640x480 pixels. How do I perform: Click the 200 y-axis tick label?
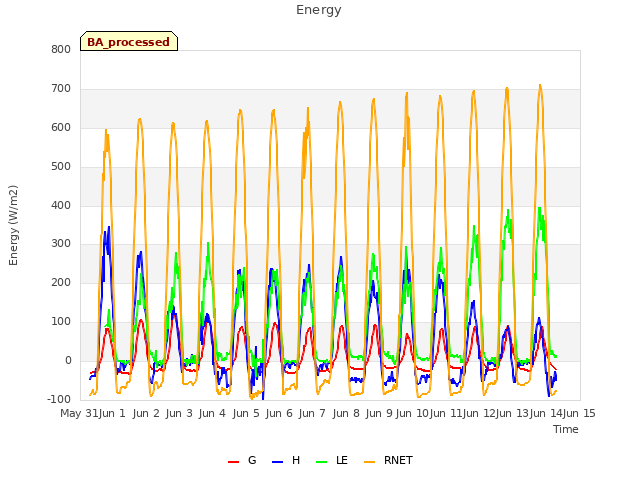point(61,282)
